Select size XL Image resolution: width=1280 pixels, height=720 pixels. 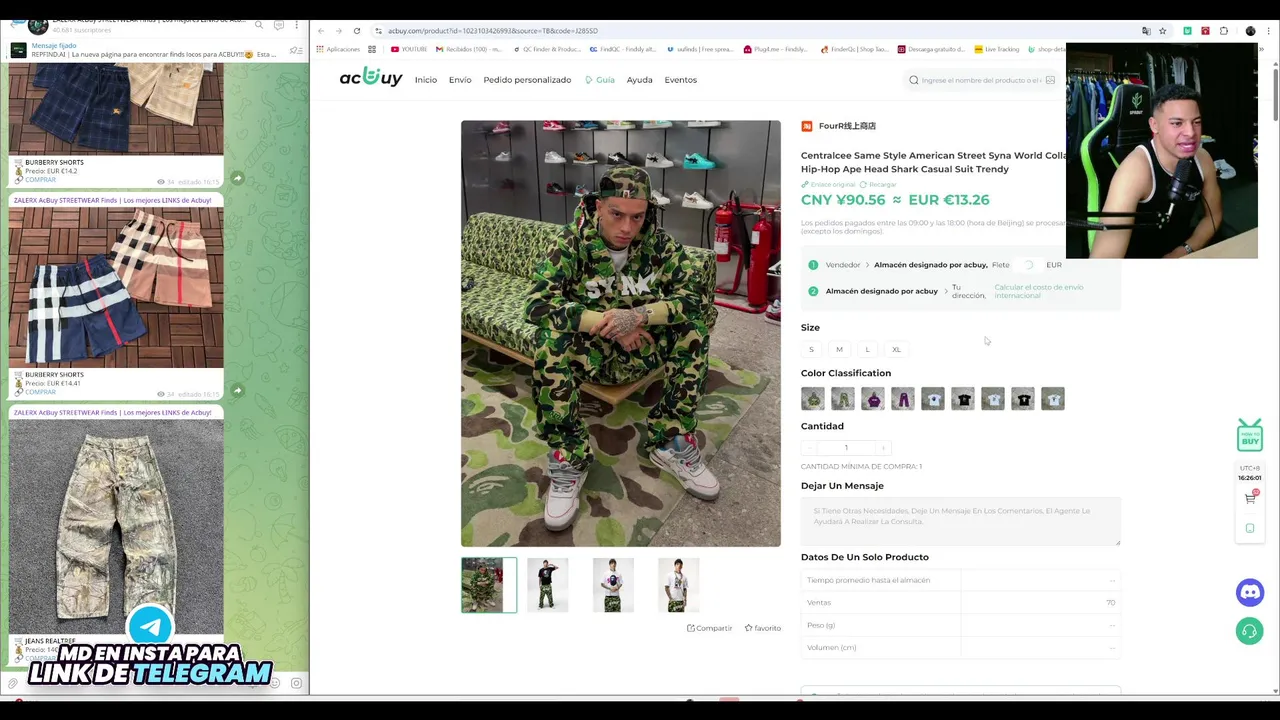pyautogui.click(x=896, y=349)
